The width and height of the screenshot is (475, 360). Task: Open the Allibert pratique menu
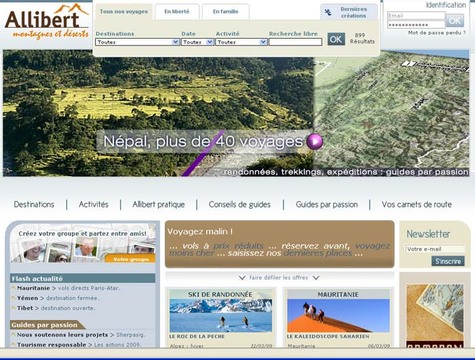click(x=159, y=204)
